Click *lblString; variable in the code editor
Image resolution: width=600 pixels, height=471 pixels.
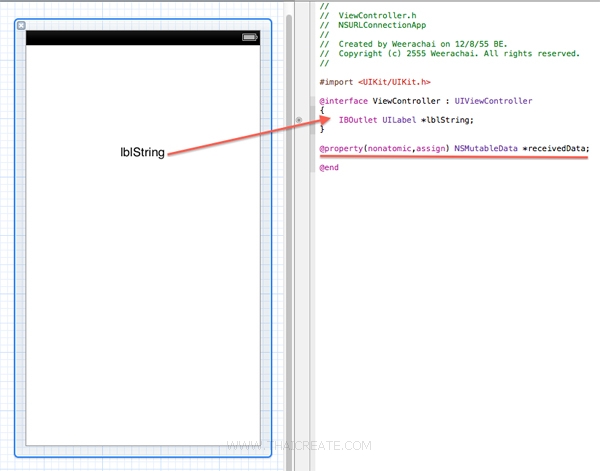(447, 120)
